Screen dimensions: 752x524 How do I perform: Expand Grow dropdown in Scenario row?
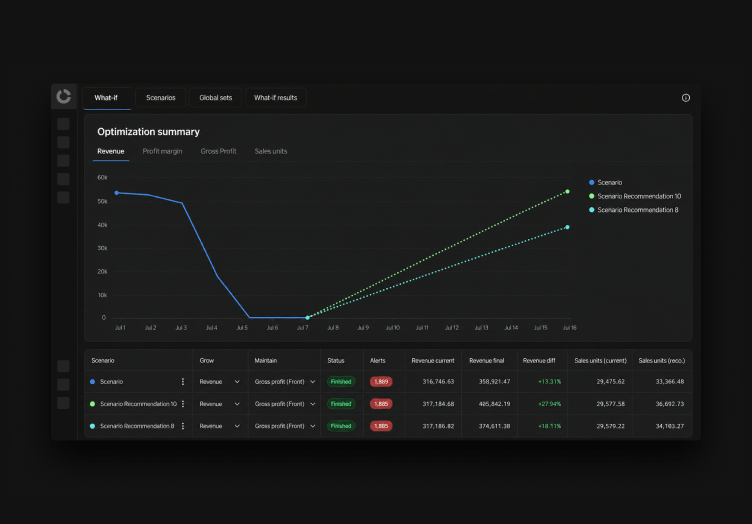[x=220, y=382]
